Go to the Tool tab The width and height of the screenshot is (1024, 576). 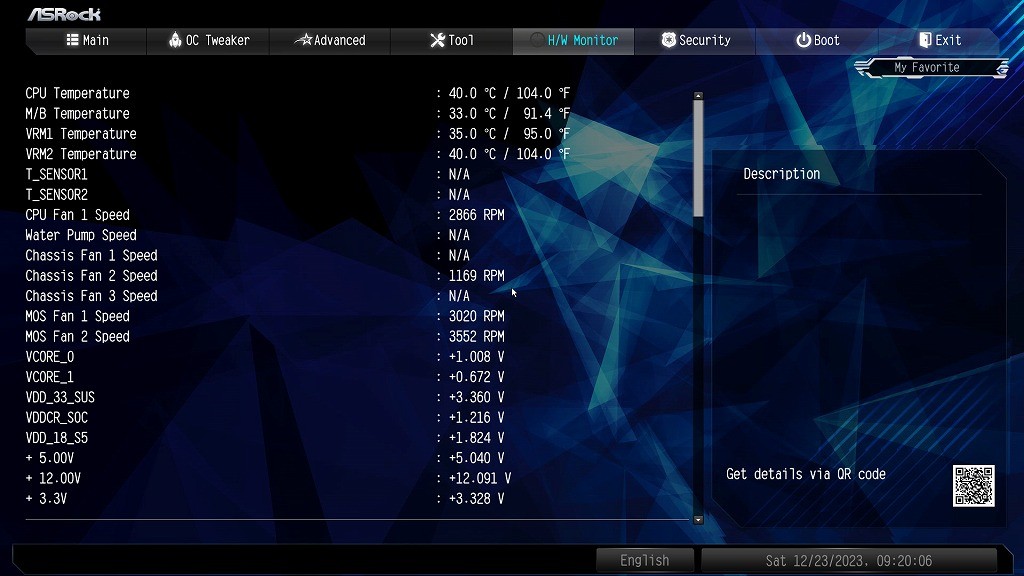click(x=451, y=40)
